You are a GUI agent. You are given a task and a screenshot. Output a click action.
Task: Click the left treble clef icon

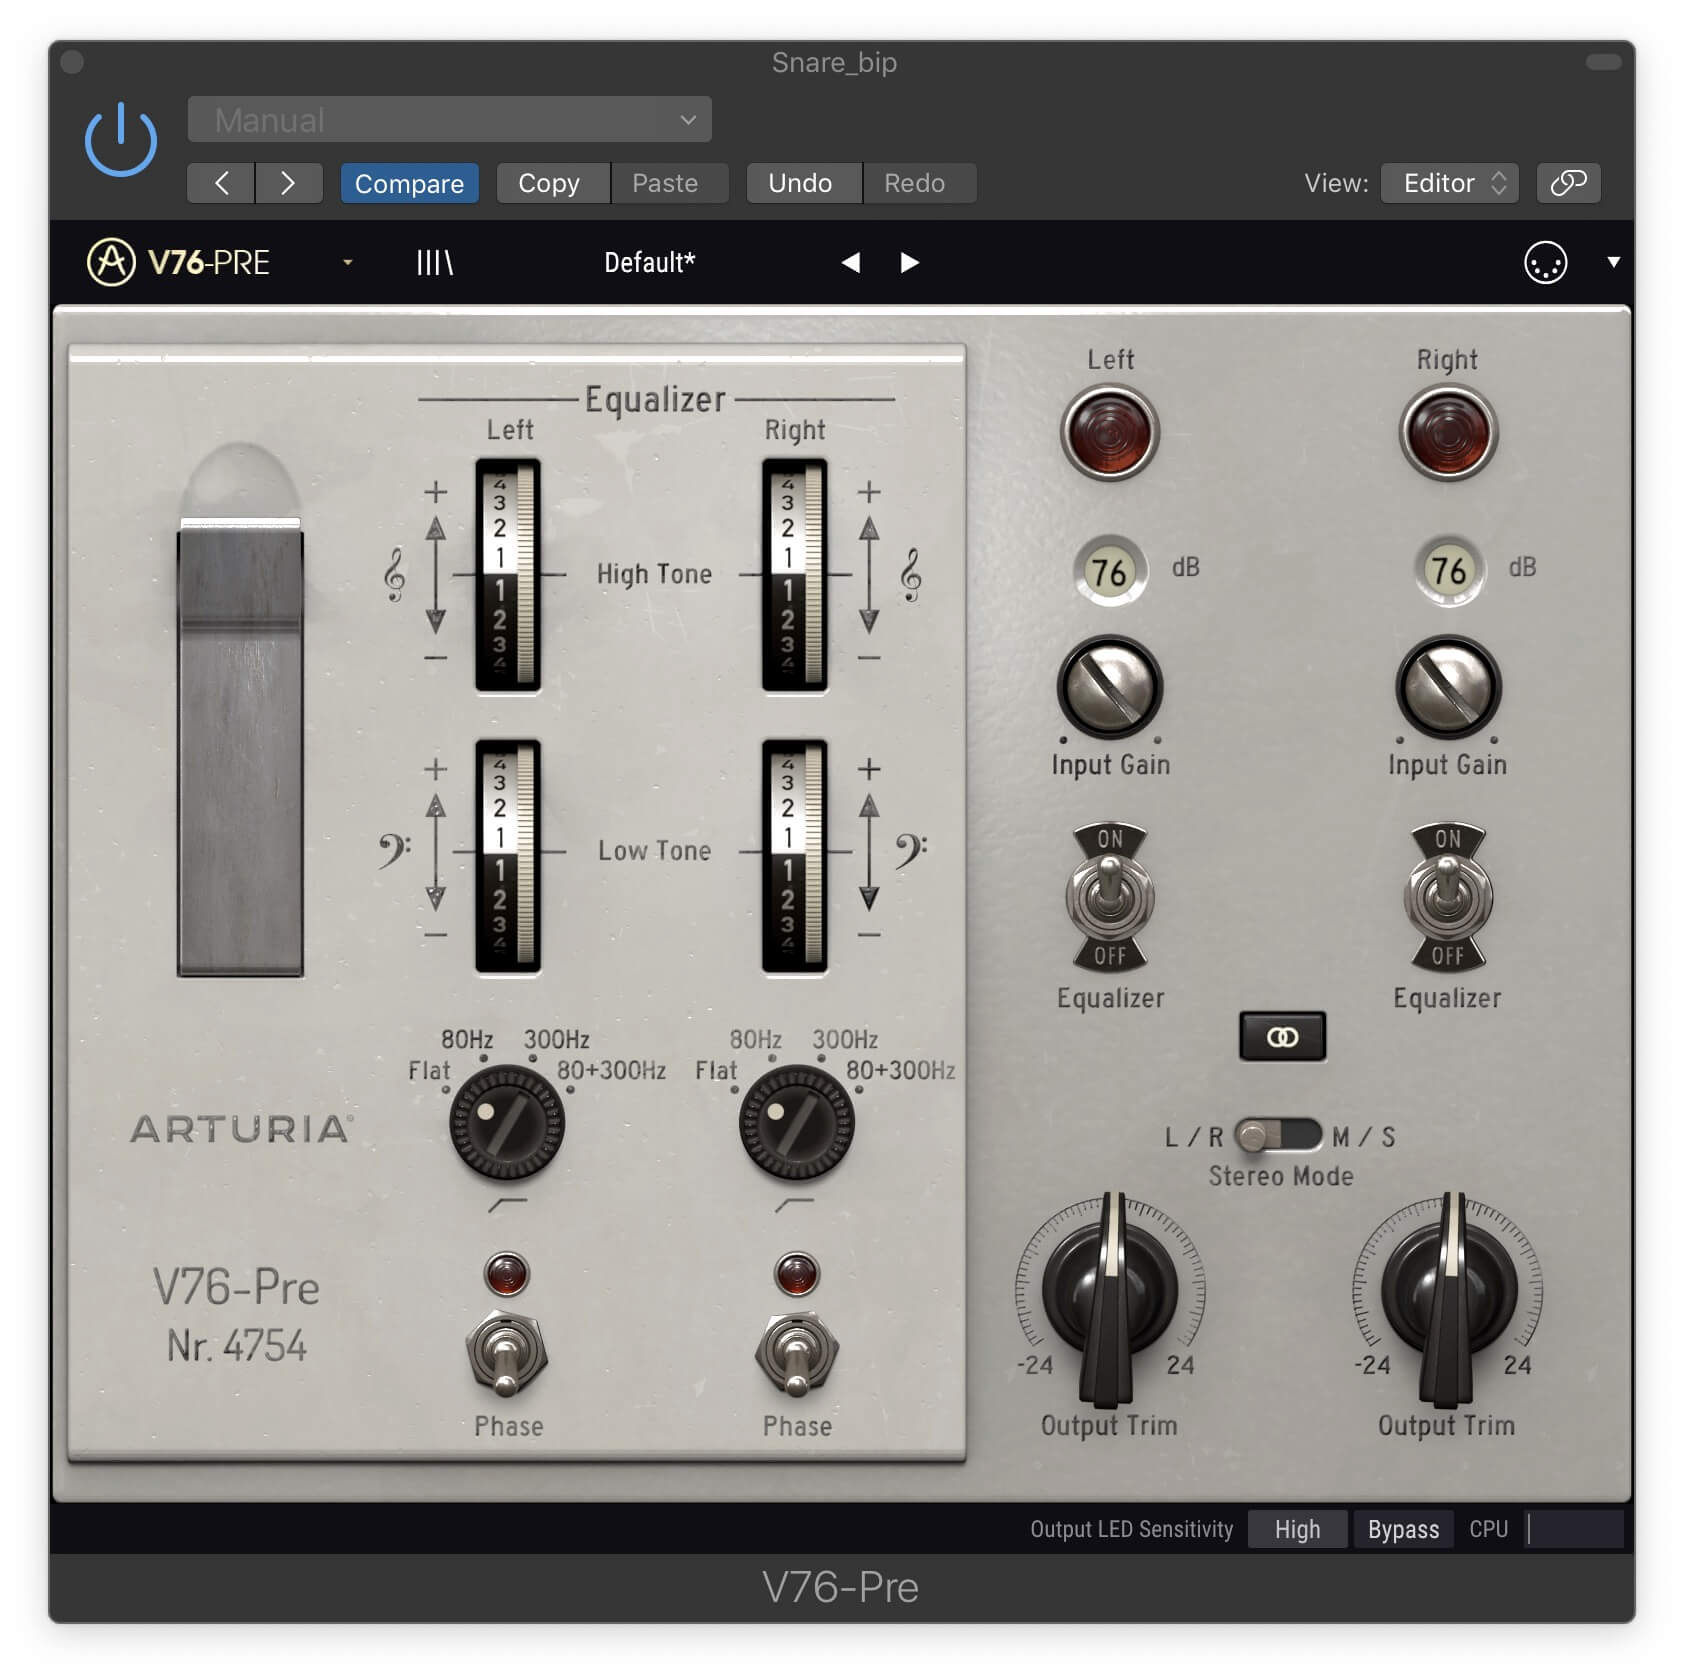[395, 574]
